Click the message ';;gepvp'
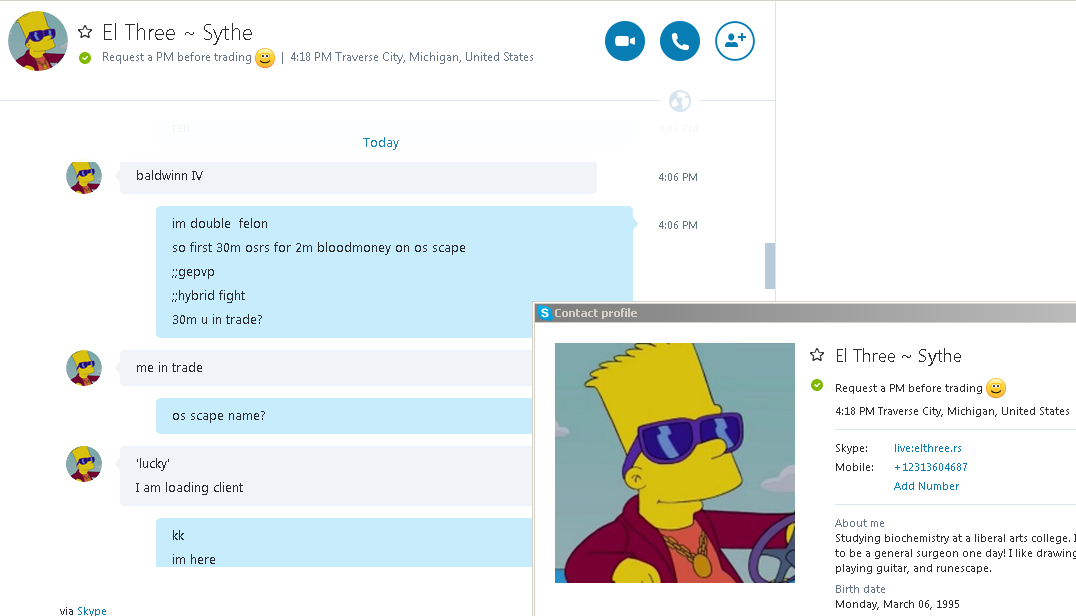Image resolution: width=1076 pixels, height=616 pixels. [193, 272]
